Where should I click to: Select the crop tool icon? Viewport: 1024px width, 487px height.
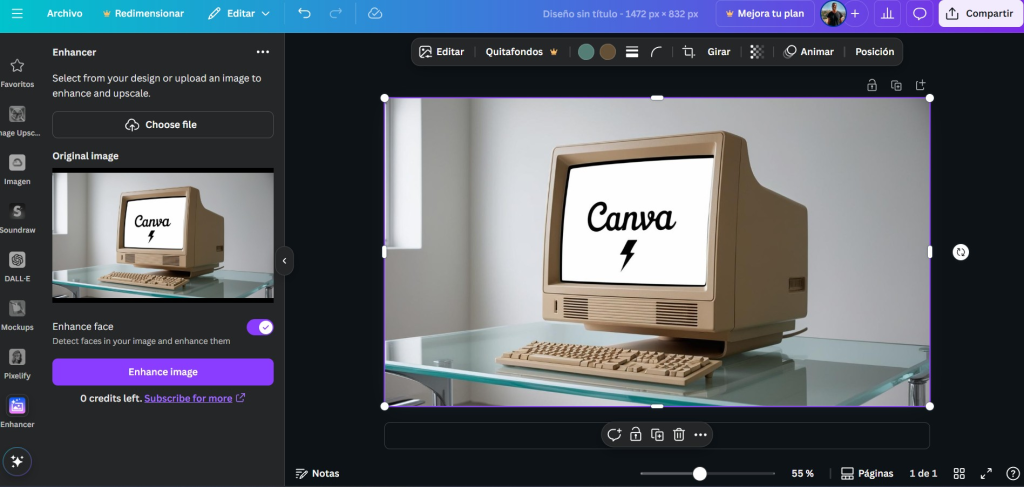(688, 52)
